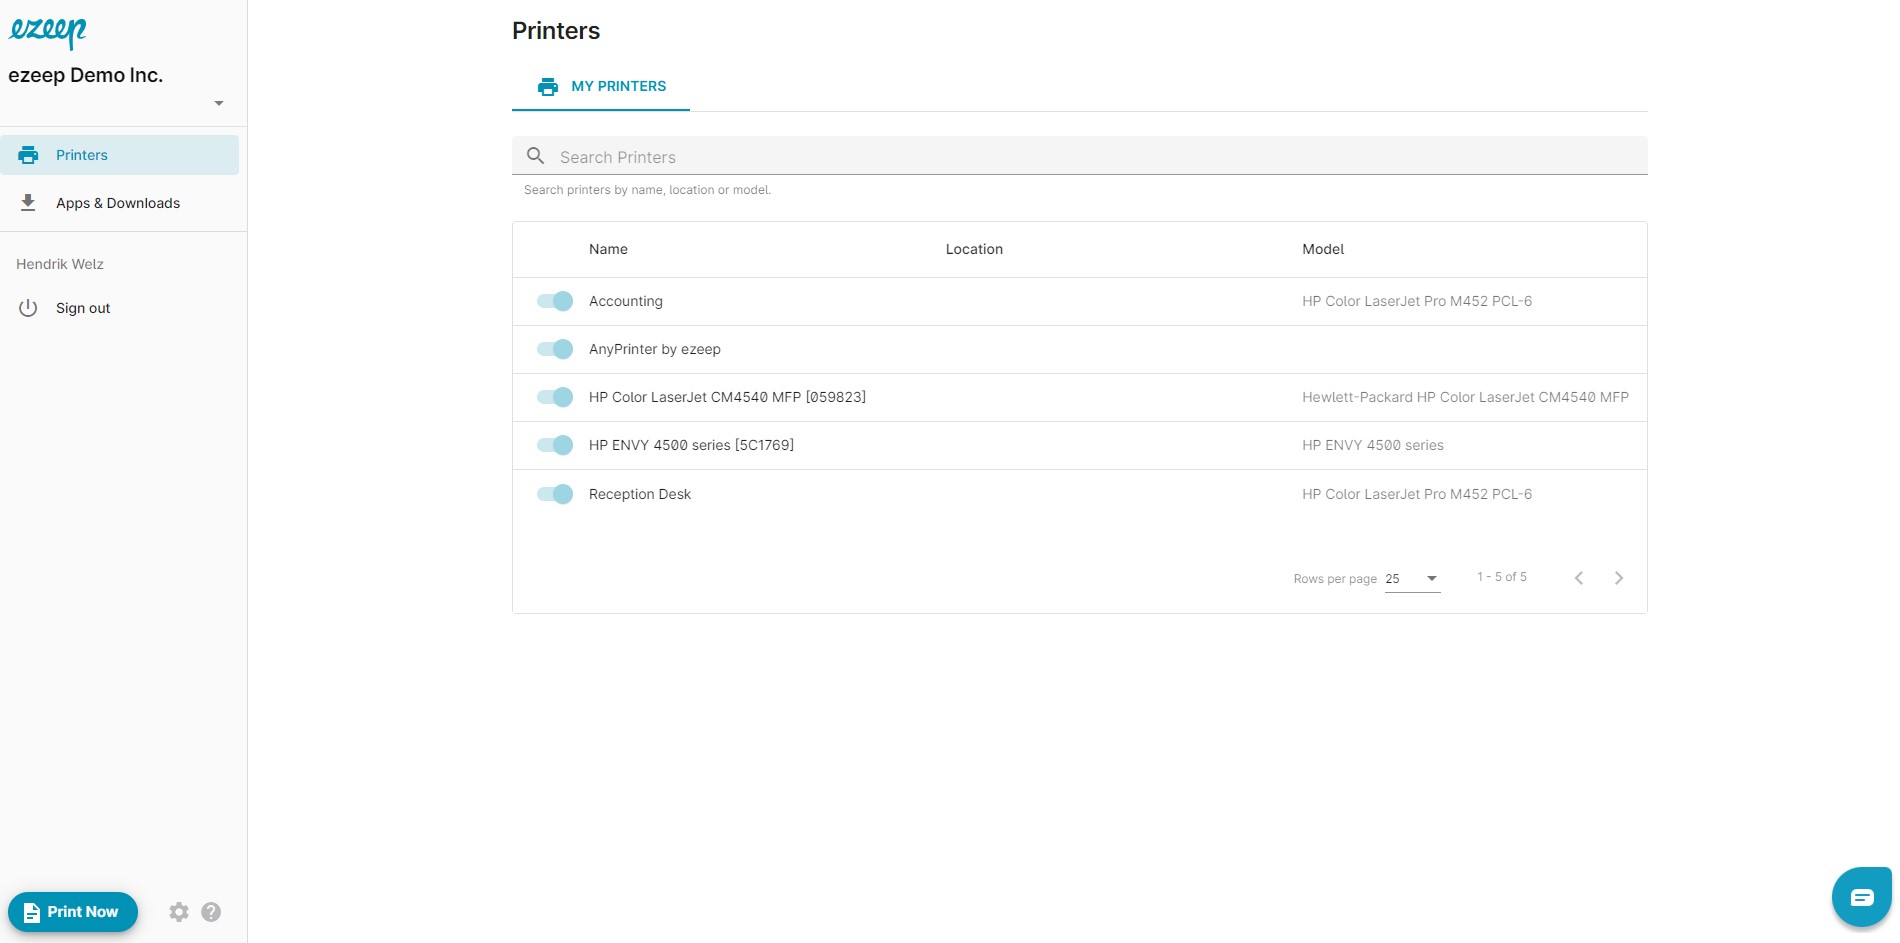The image size is (1900, 943).
Task: Click the search magnifier icon
Action: (x=536, y=156)
